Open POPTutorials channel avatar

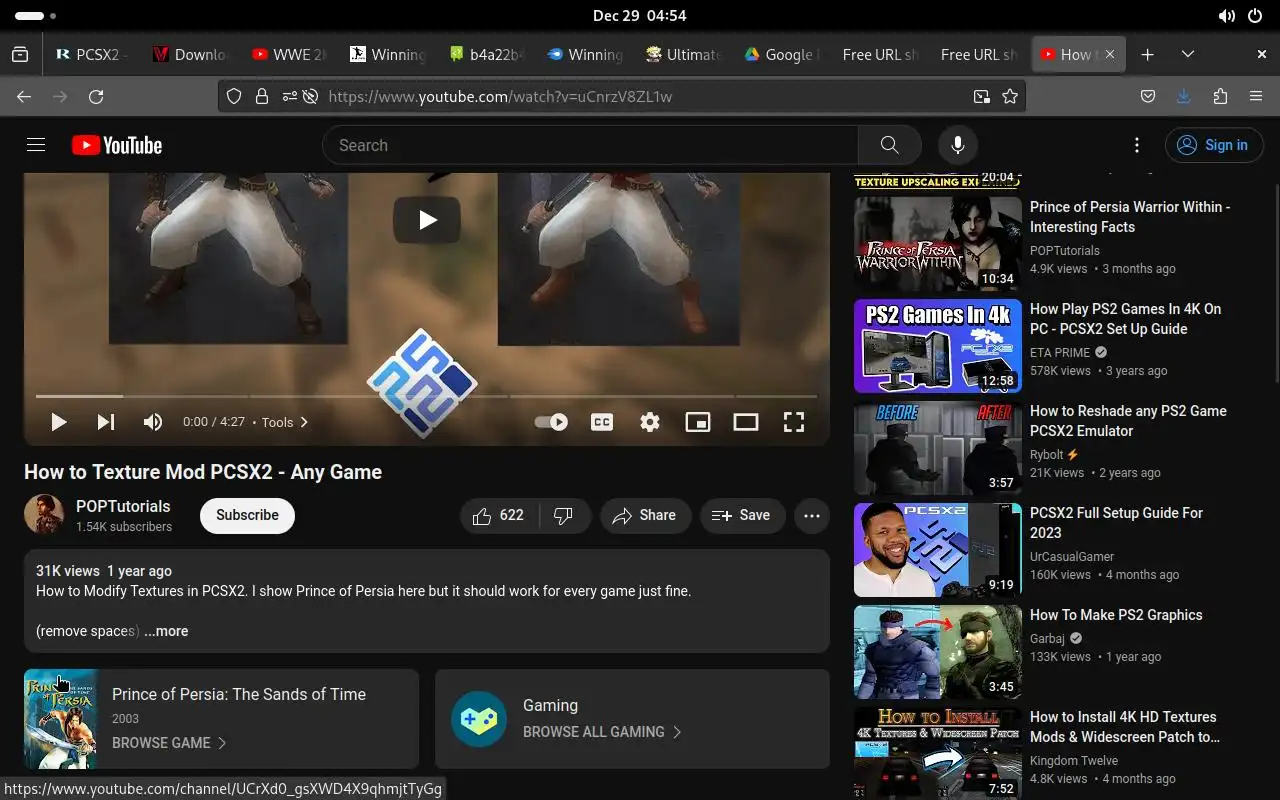pyautogui.click(x=44, y=514)
